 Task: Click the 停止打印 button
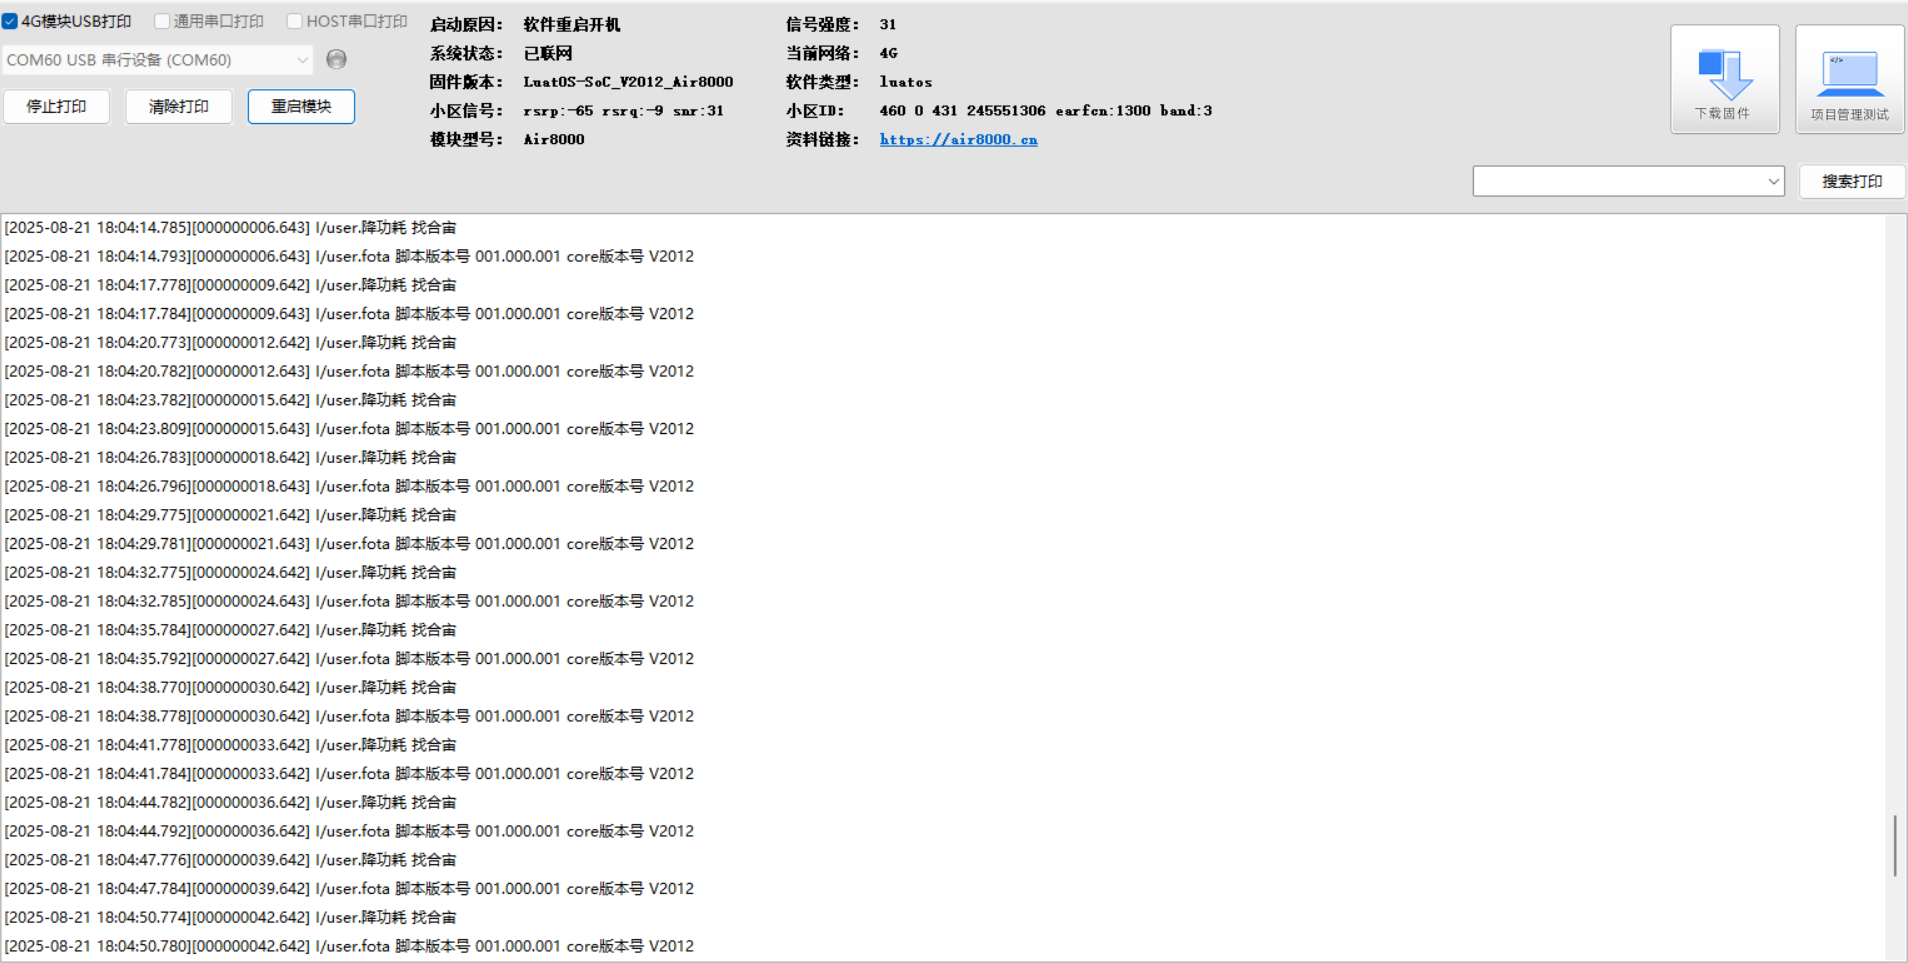[56, 106]
